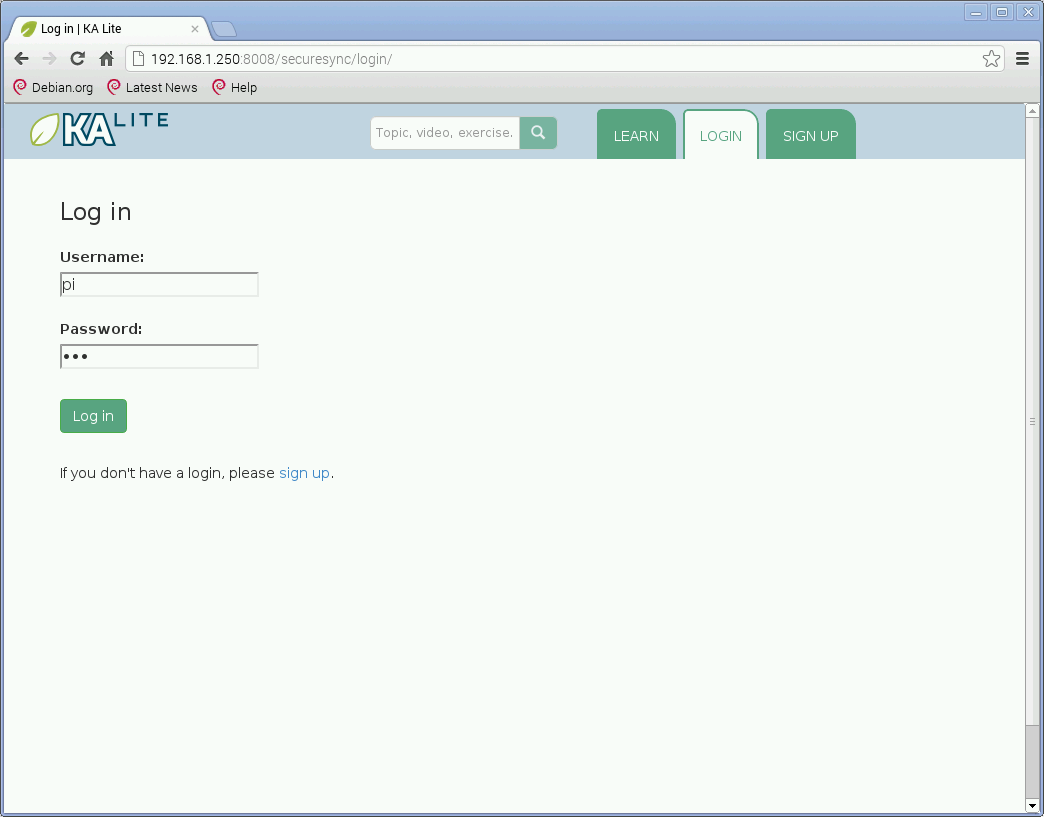Open the Debian.org bookmark
Viewport: 1044px width, 817px height.
(53, 88)
